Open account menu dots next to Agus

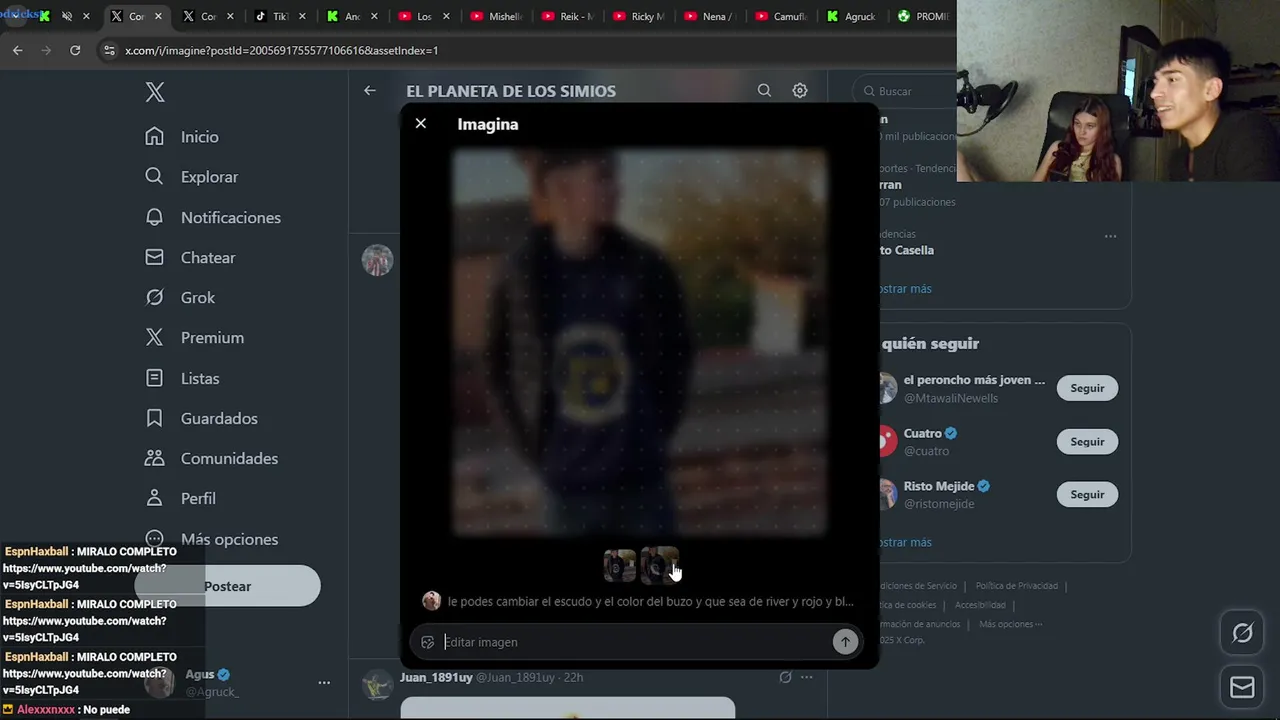(x=324, y=683)
